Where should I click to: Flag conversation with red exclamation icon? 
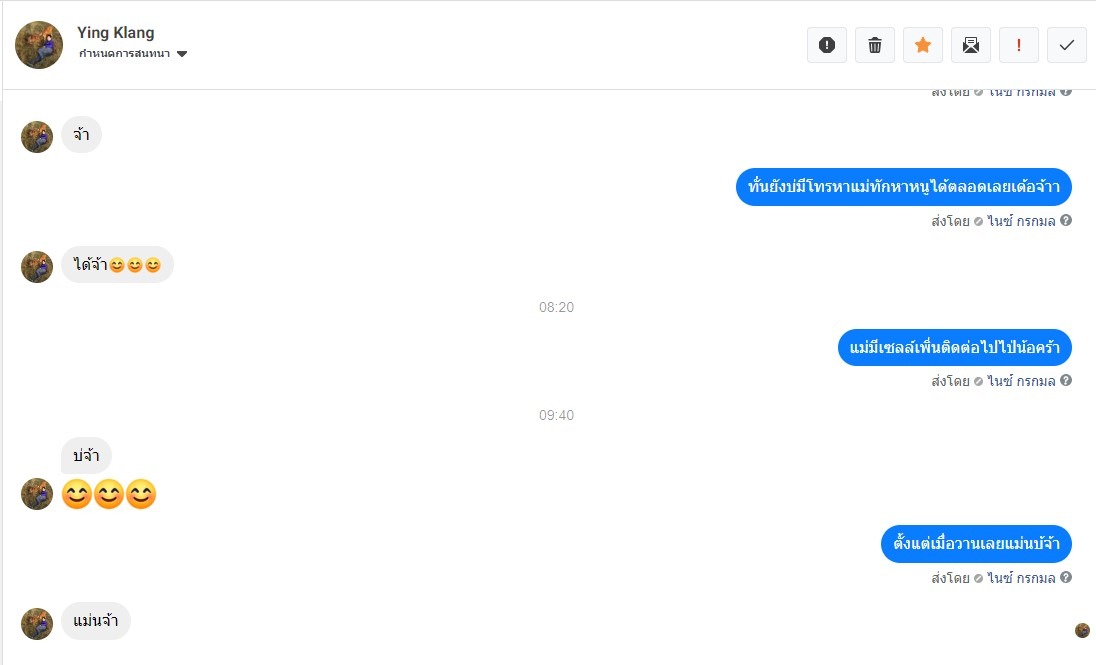(x=1018, y=45)
